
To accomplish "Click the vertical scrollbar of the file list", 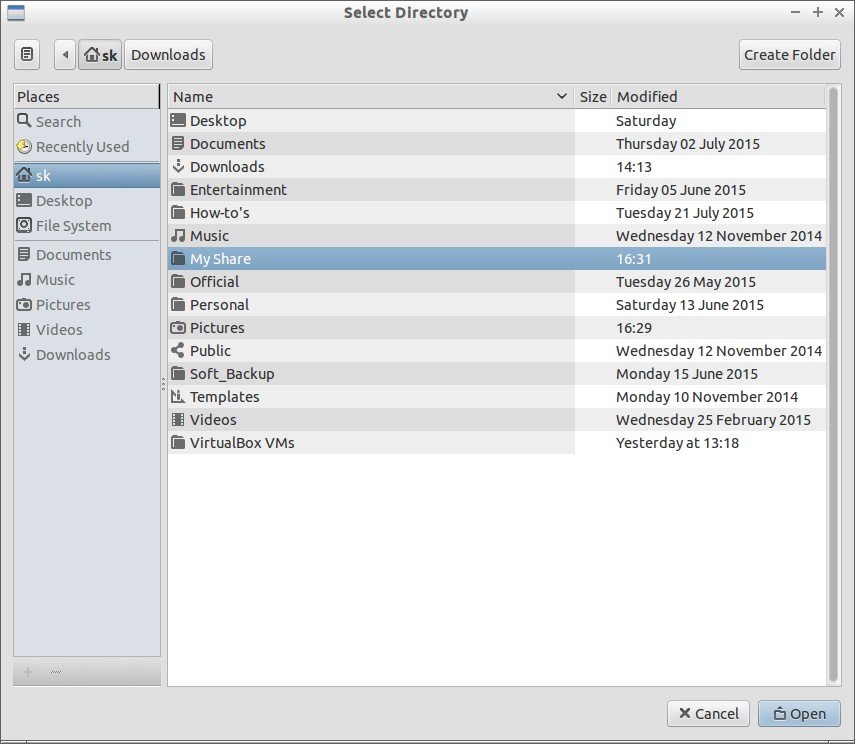I will (833, 384).
